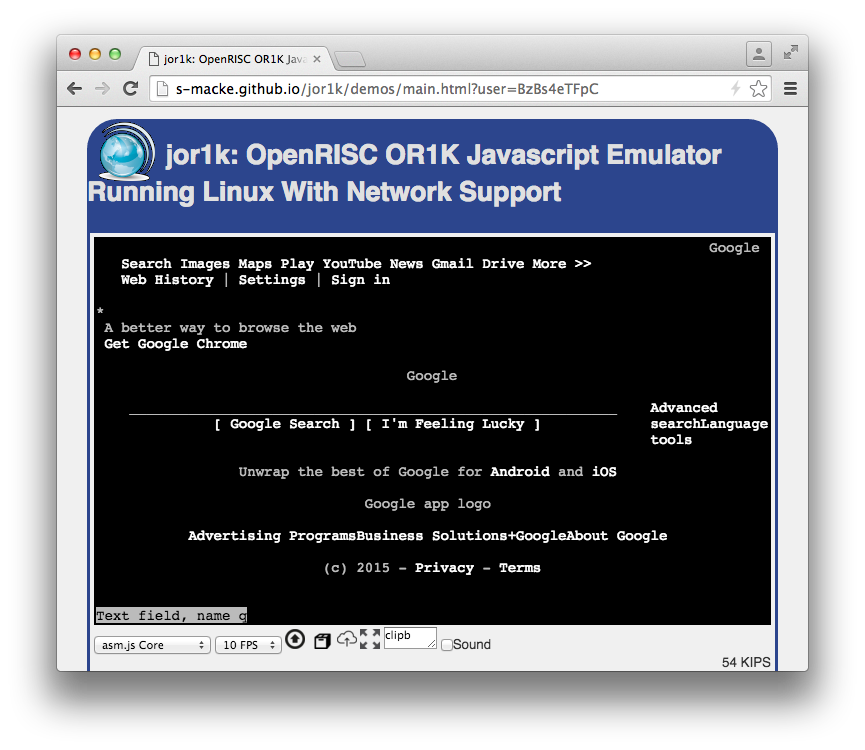Open the Chrome hamburger menu
This screenshot has height=750, width=865.
(790, 88)
